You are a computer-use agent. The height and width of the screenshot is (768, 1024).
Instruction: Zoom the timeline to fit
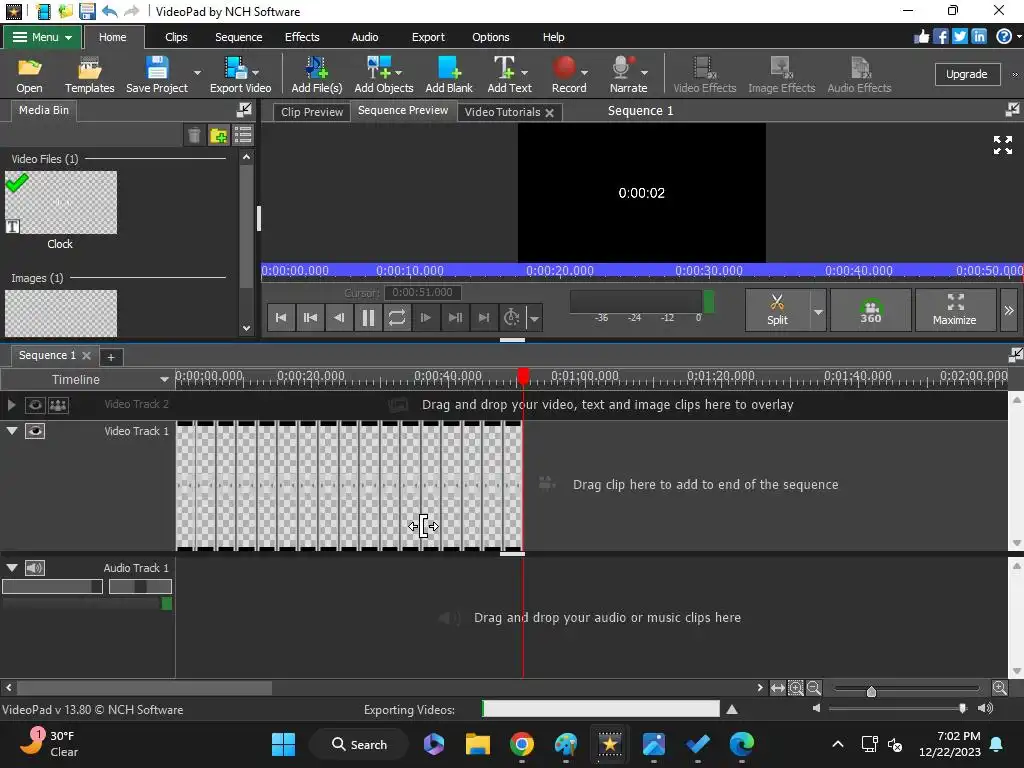tap(778, 688)
